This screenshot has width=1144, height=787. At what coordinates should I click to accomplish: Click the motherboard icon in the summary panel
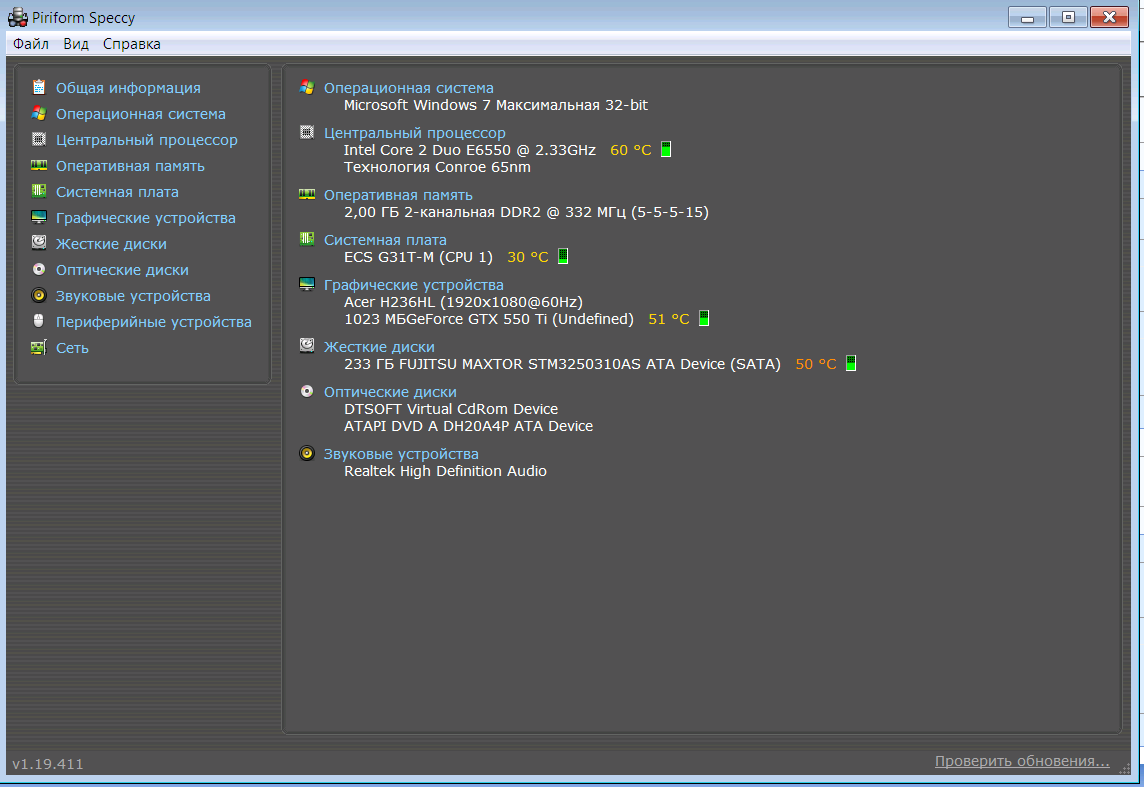[307, 239]
